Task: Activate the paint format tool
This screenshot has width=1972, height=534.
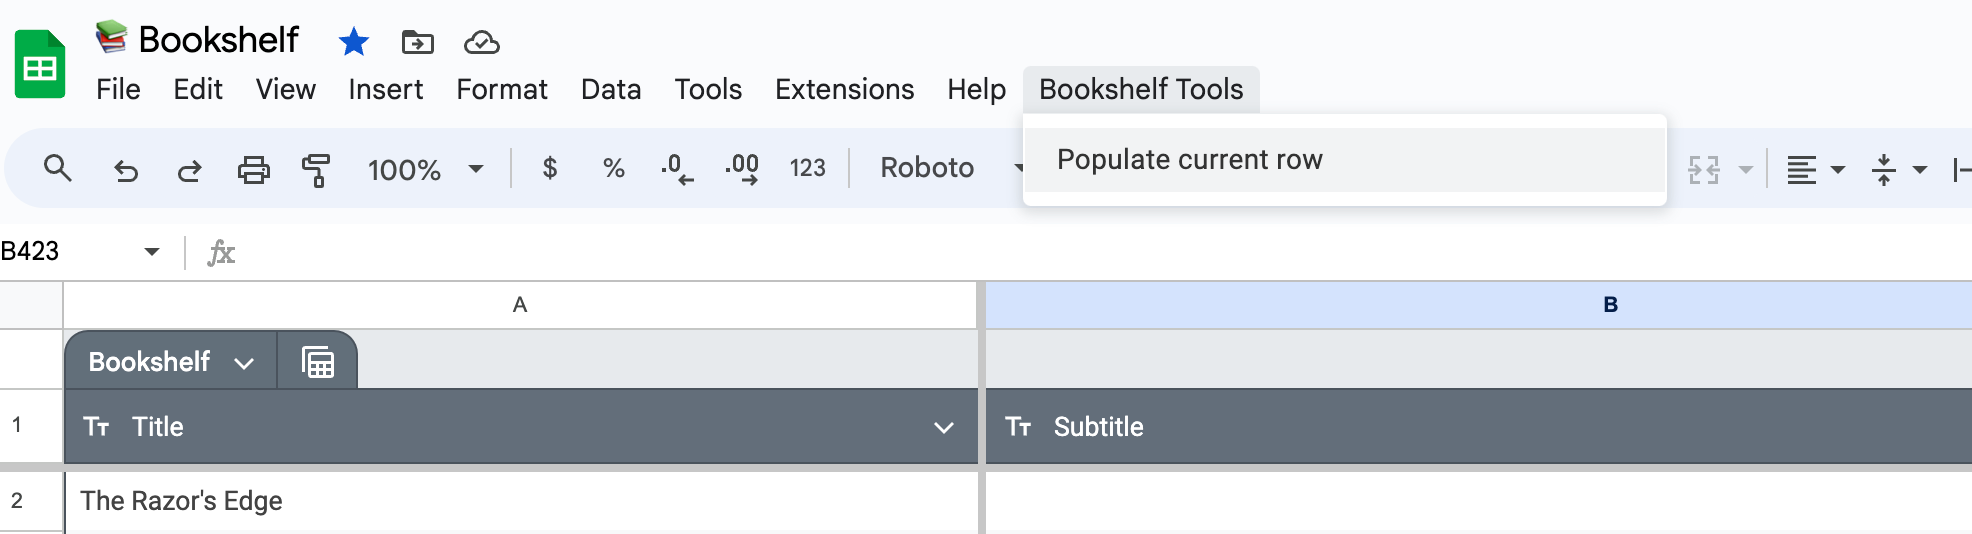Action: point(316,170)
